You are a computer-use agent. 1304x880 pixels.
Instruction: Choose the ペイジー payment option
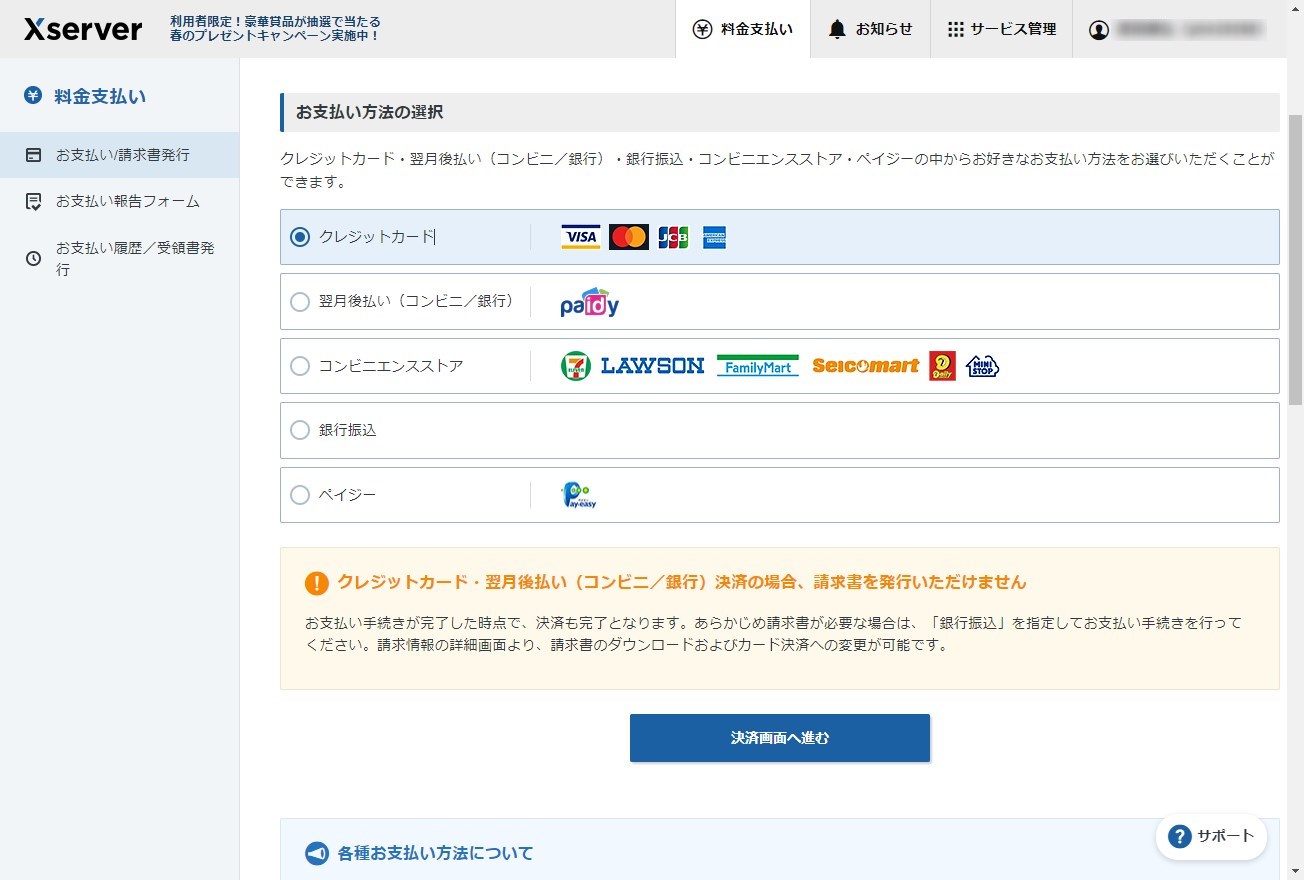[299, 494]
